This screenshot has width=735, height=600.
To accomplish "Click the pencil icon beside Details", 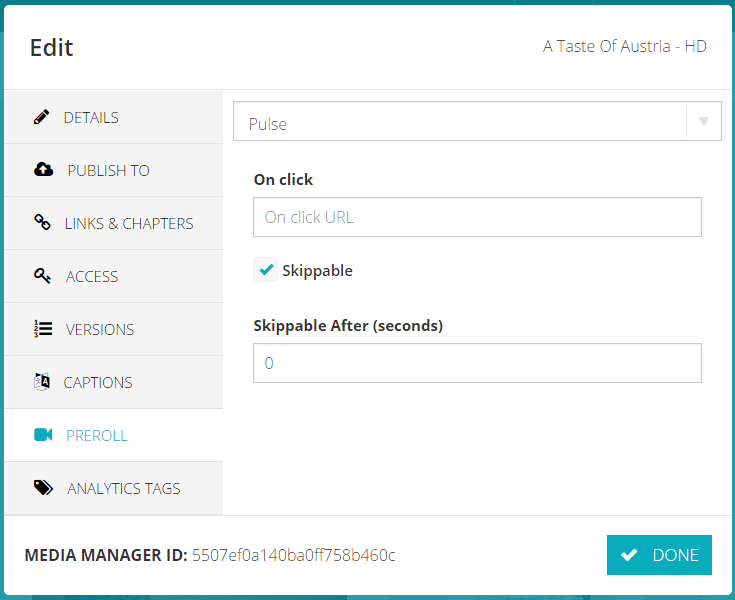I will coord(42,117).
